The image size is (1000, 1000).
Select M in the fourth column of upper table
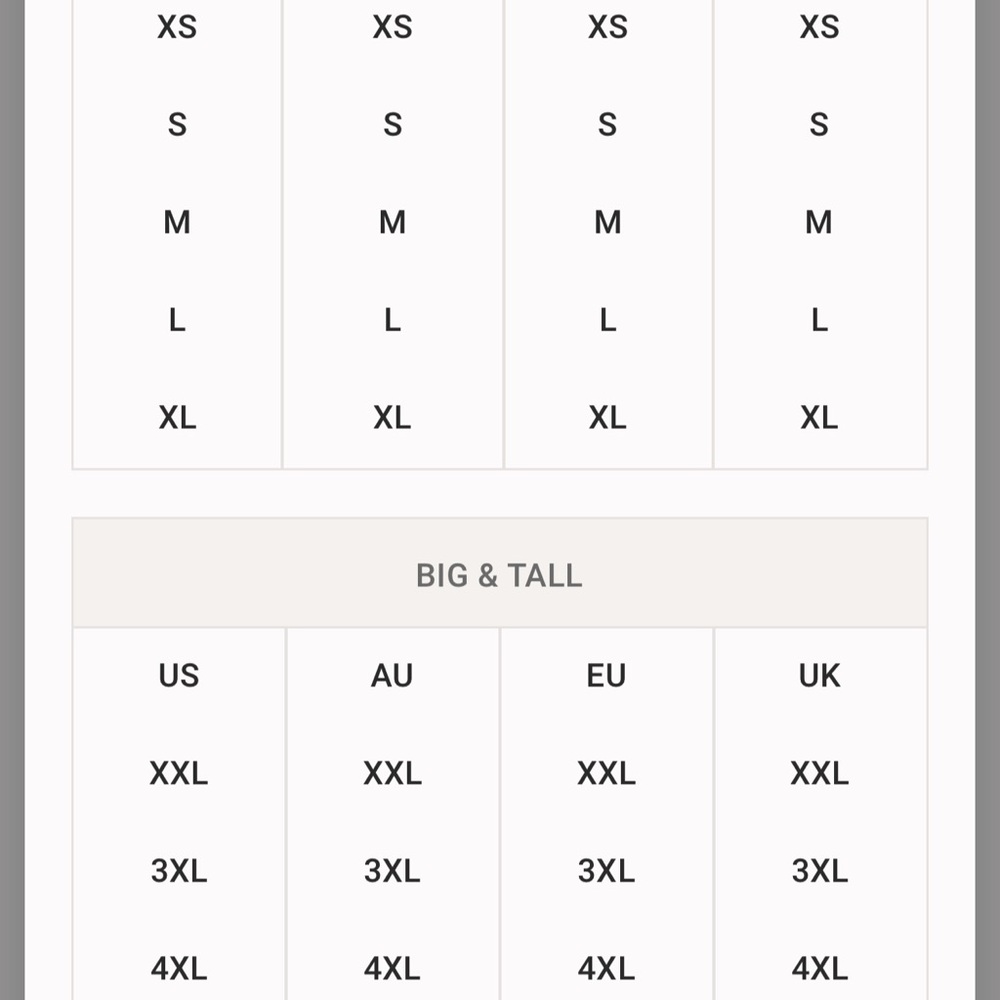[819, 222]
